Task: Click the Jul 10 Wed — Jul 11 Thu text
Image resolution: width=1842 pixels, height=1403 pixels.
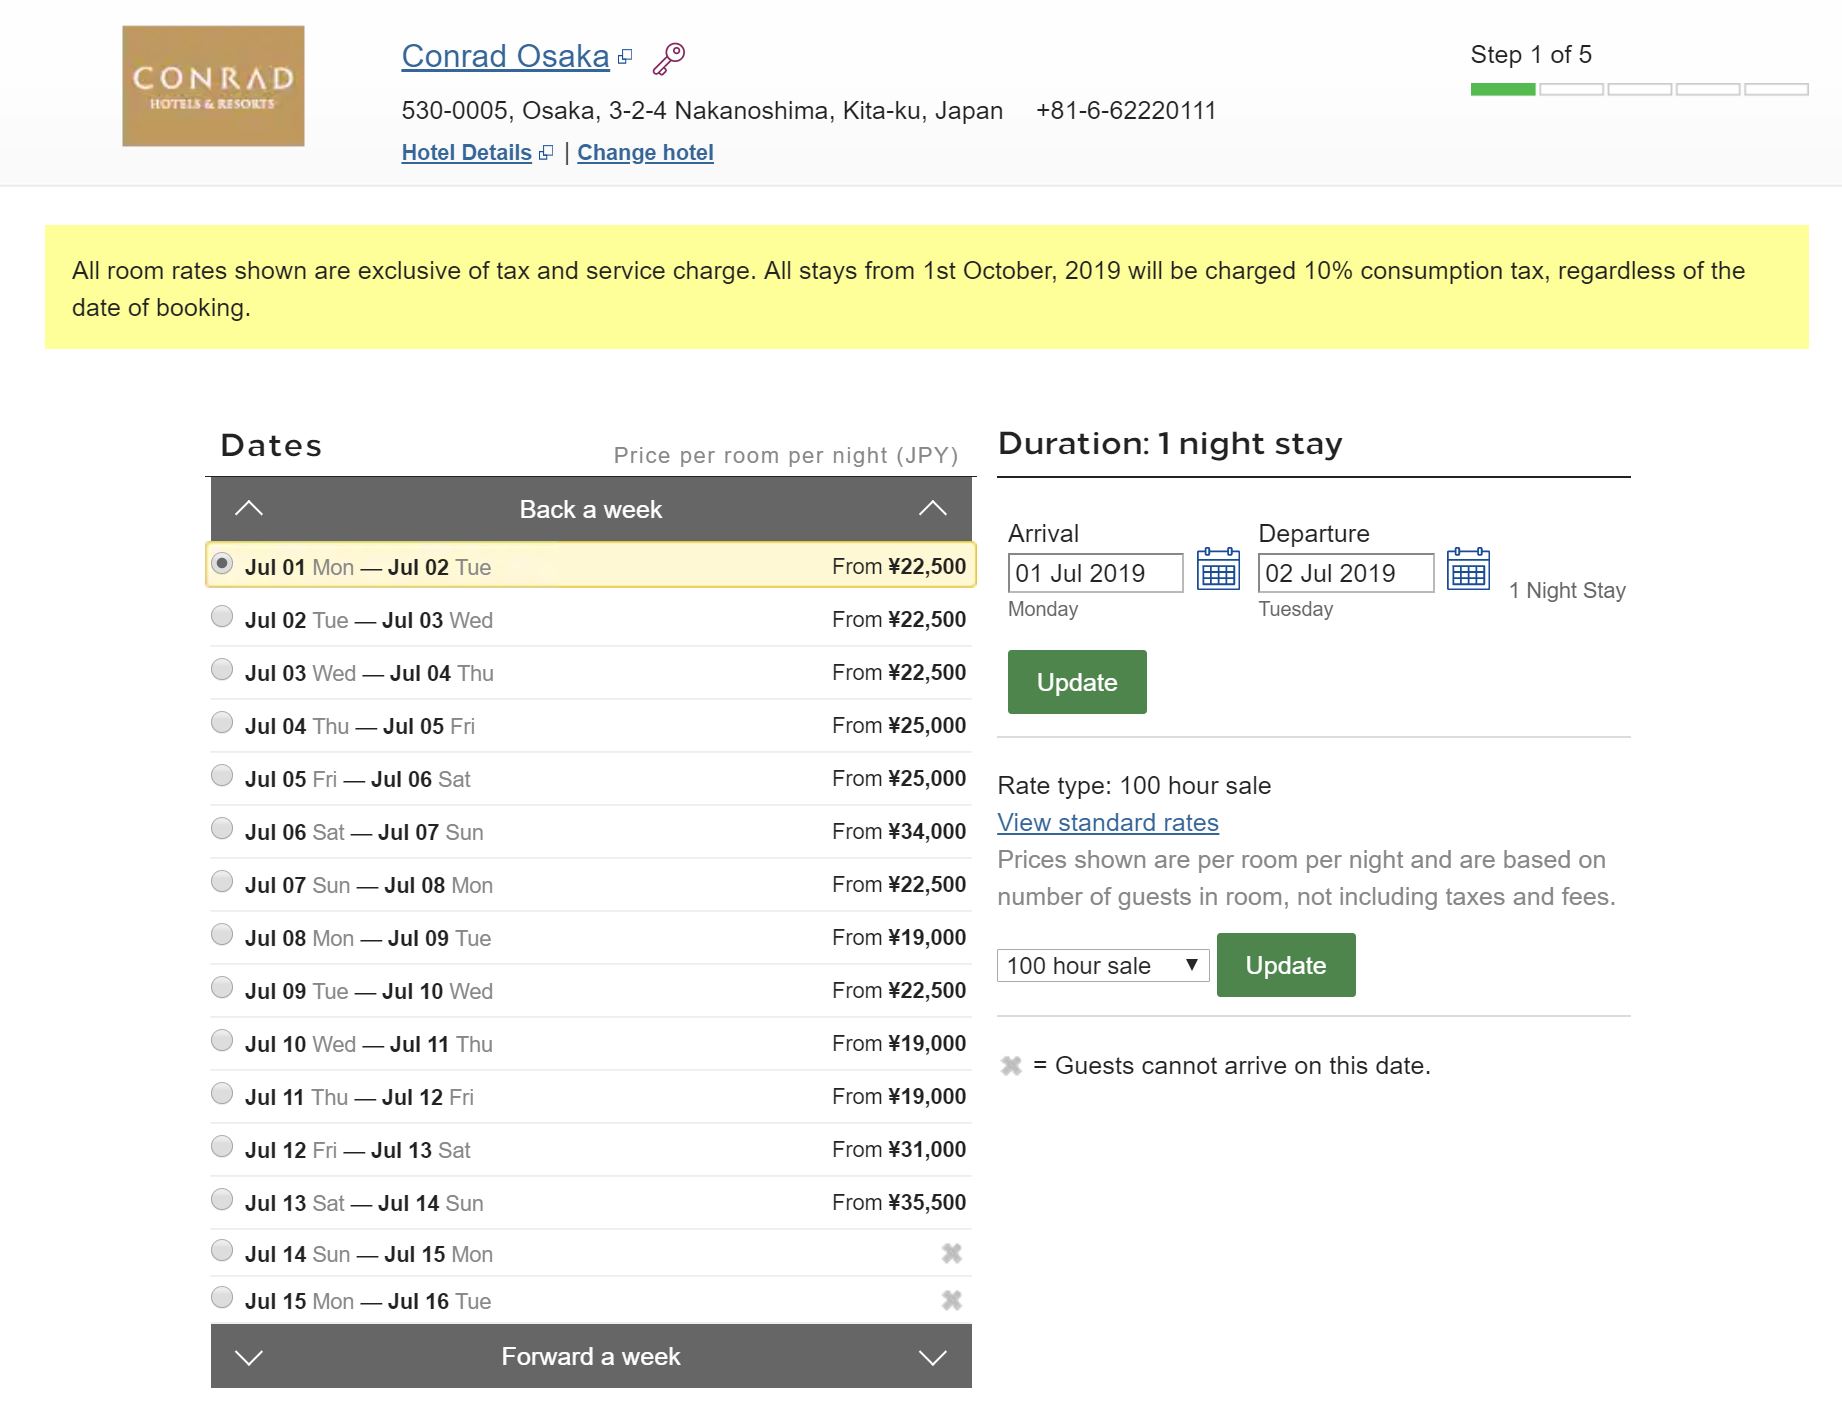Action: (x=369, y=1044)
